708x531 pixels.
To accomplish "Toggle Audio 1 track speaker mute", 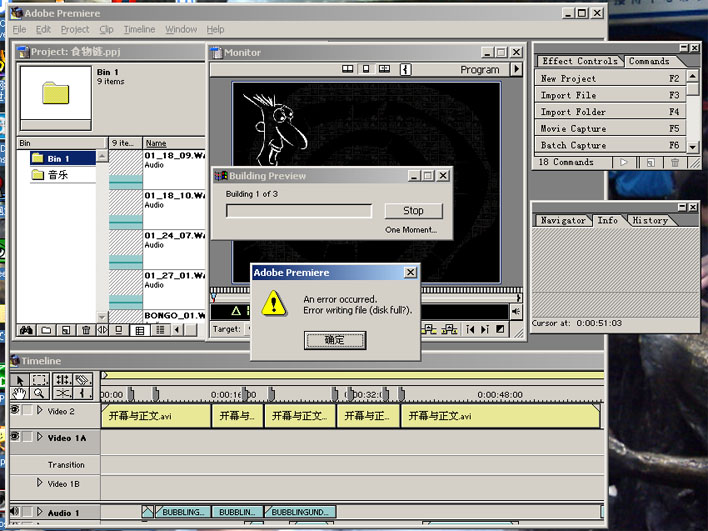I will pos(15,512).
